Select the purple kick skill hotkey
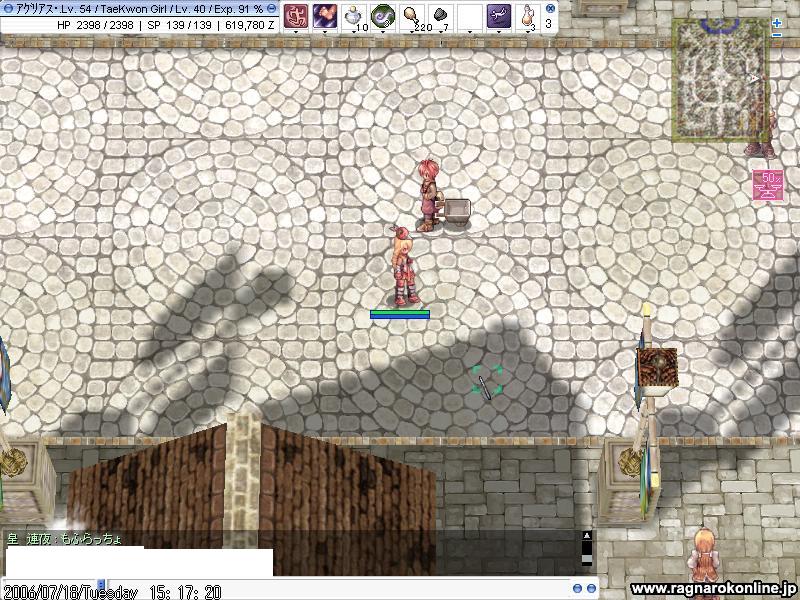Viewport: 800px width, 600px height. coord(325,16)
